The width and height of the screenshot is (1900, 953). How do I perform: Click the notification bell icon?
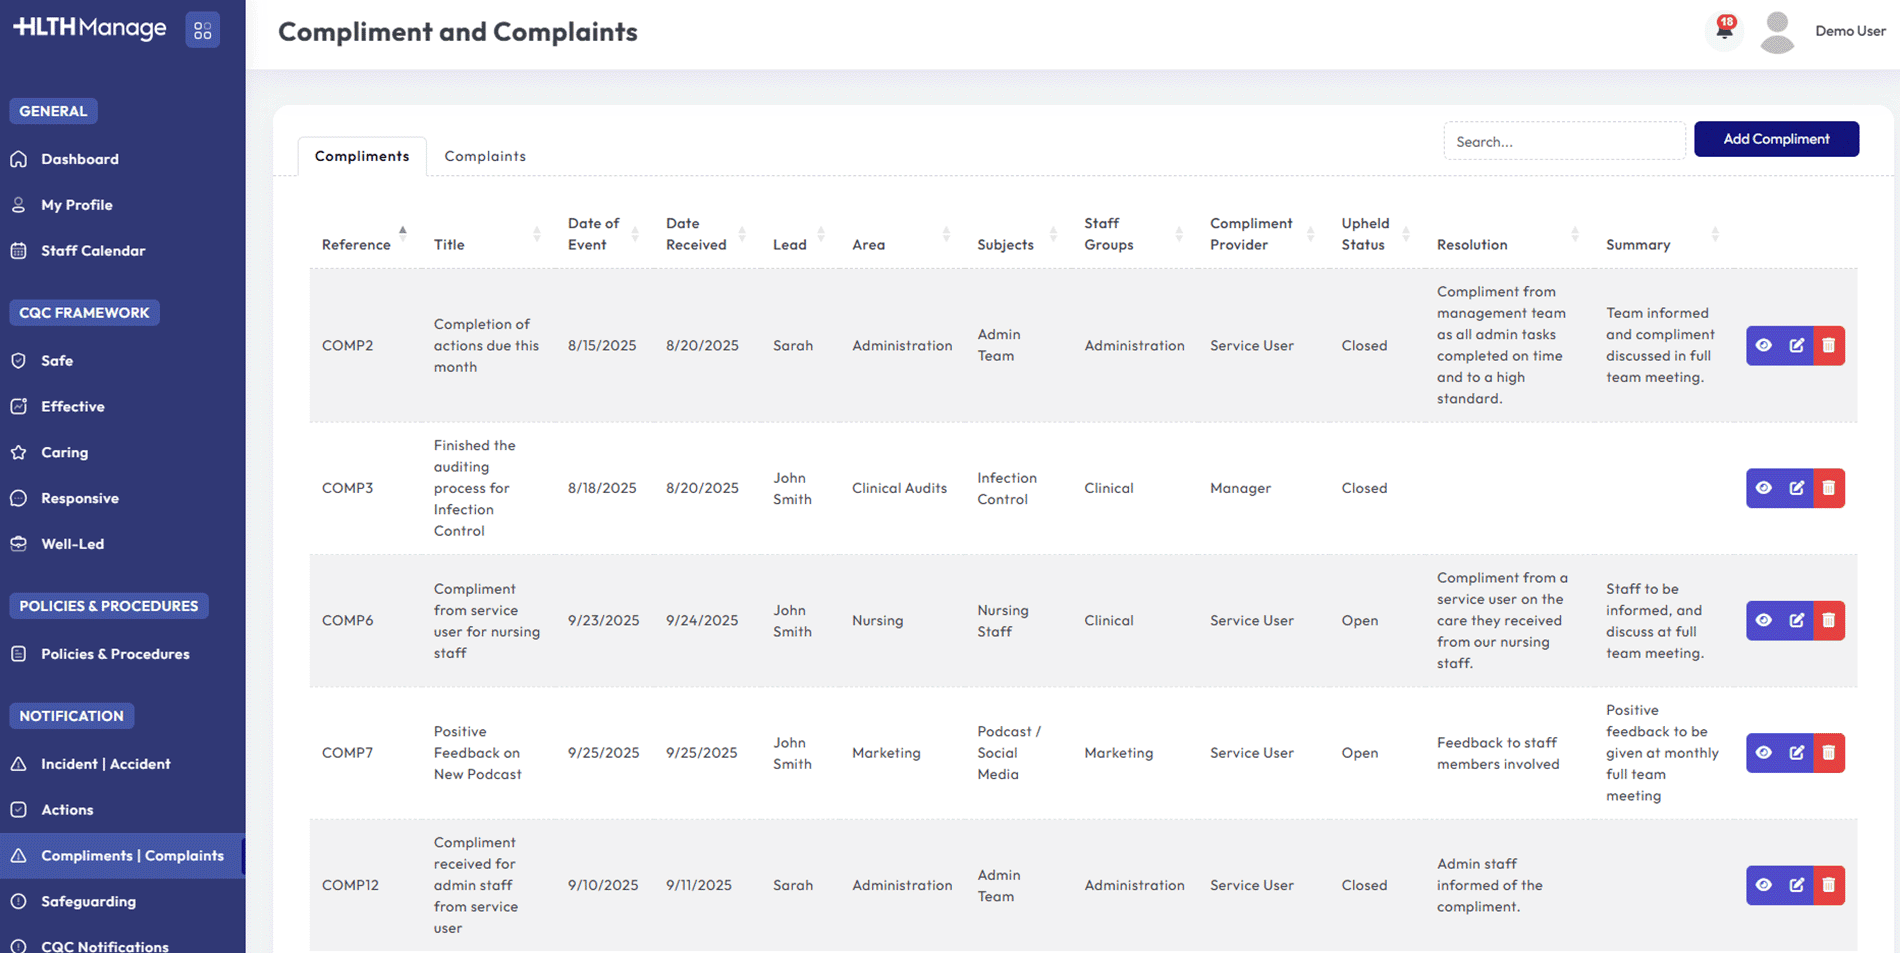(x=1724, y=30)
